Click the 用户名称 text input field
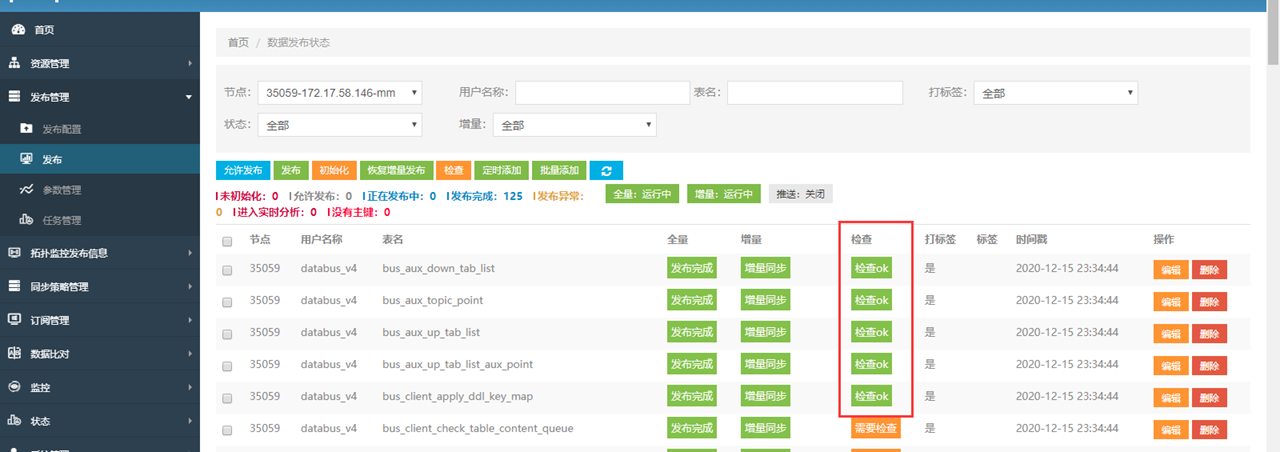Viewport: 1280px width, 452px height. (602, 93)
